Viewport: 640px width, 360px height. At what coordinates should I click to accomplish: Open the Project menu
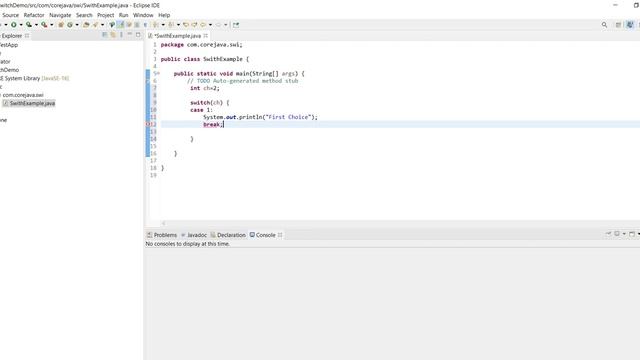pos(105,15)
